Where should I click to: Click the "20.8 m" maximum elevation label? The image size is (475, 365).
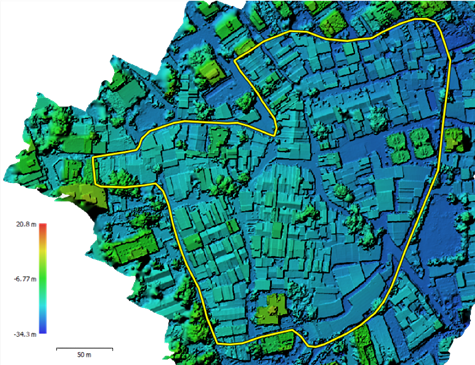(26, 224)
